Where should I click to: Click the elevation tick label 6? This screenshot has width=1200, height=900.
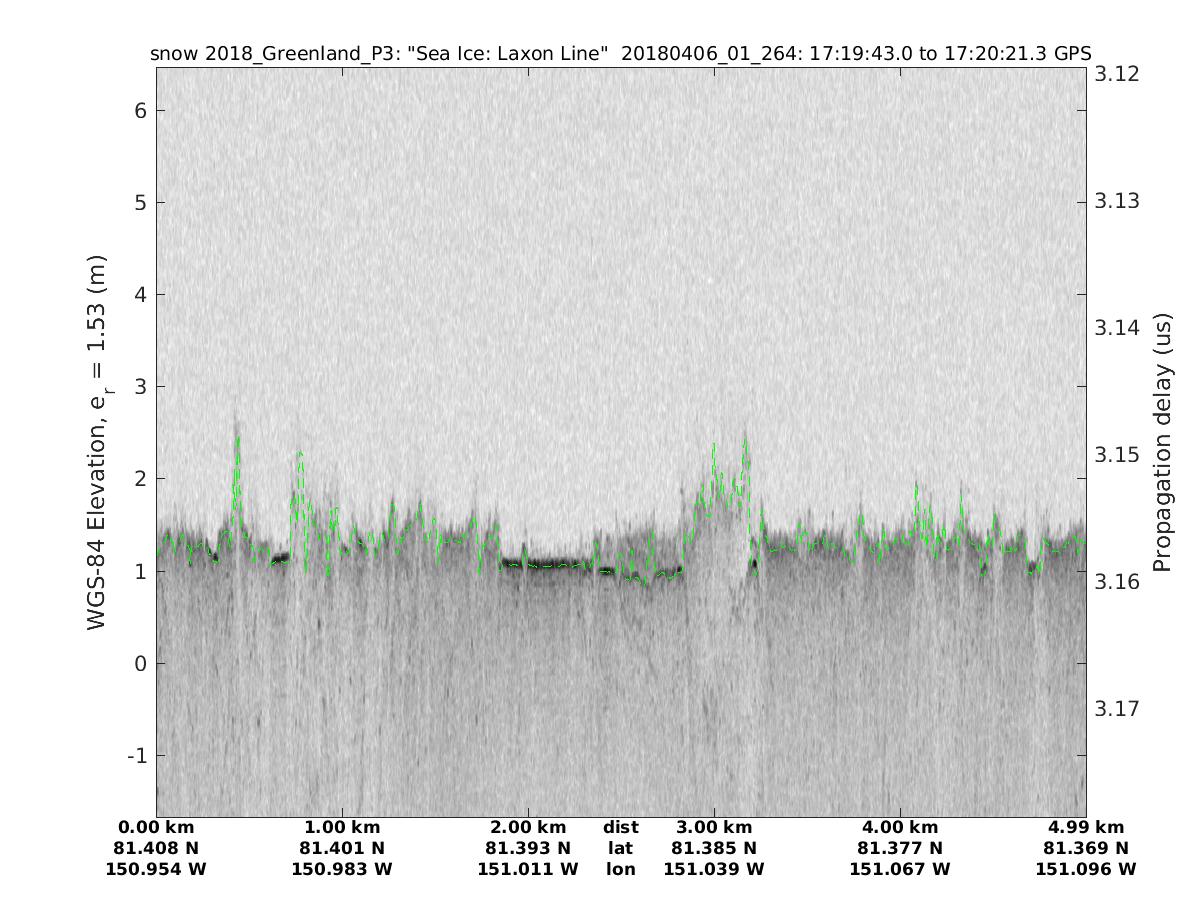141,110
